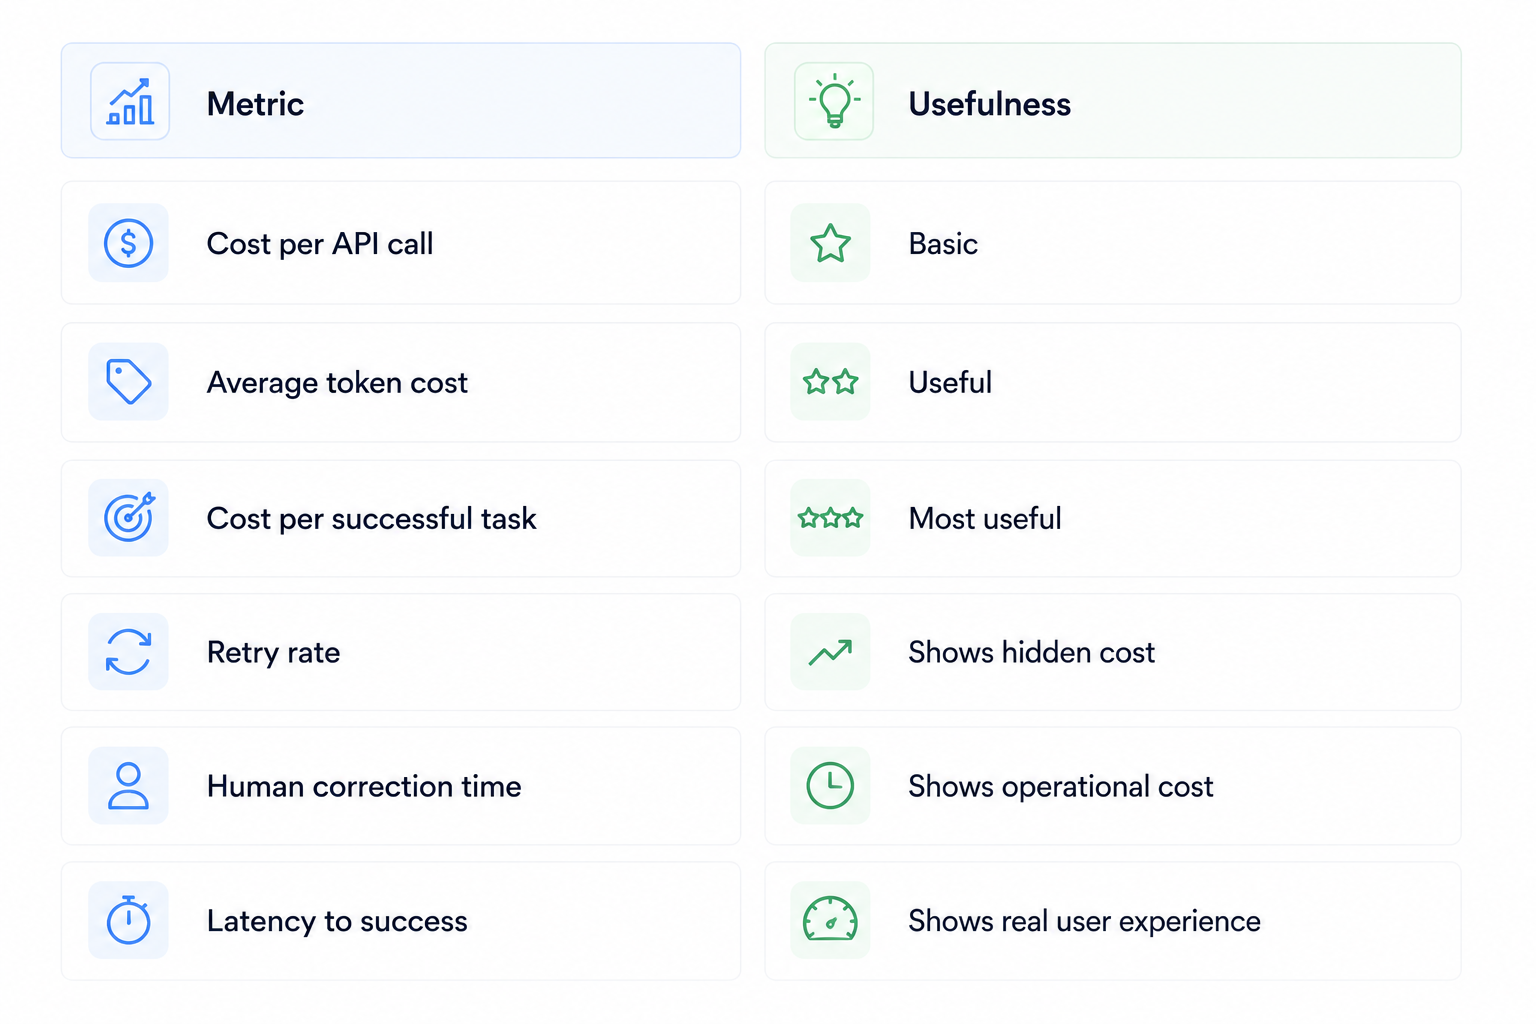Image resolution: width=1536 pixels, height=1024 pixels.
Task: Click the single star icon
Action: (x=830, y=243)
